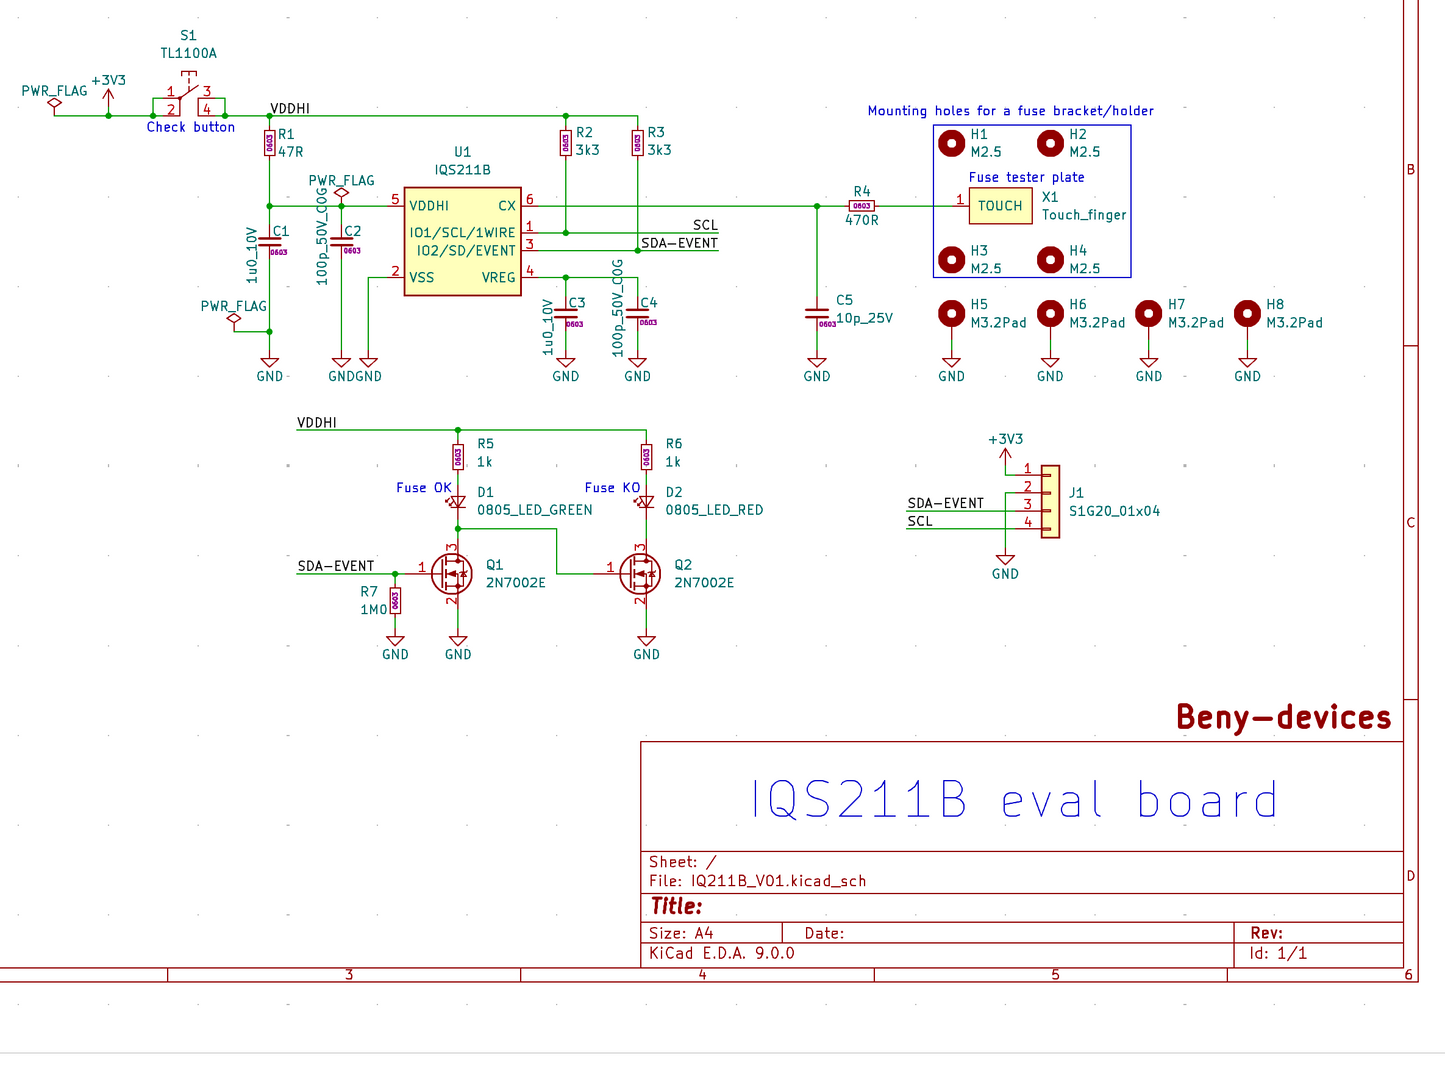Select MOSFET Q1 2N7002E
This screenshot has width=1445, height=1071.
click(x=452, y=573)
